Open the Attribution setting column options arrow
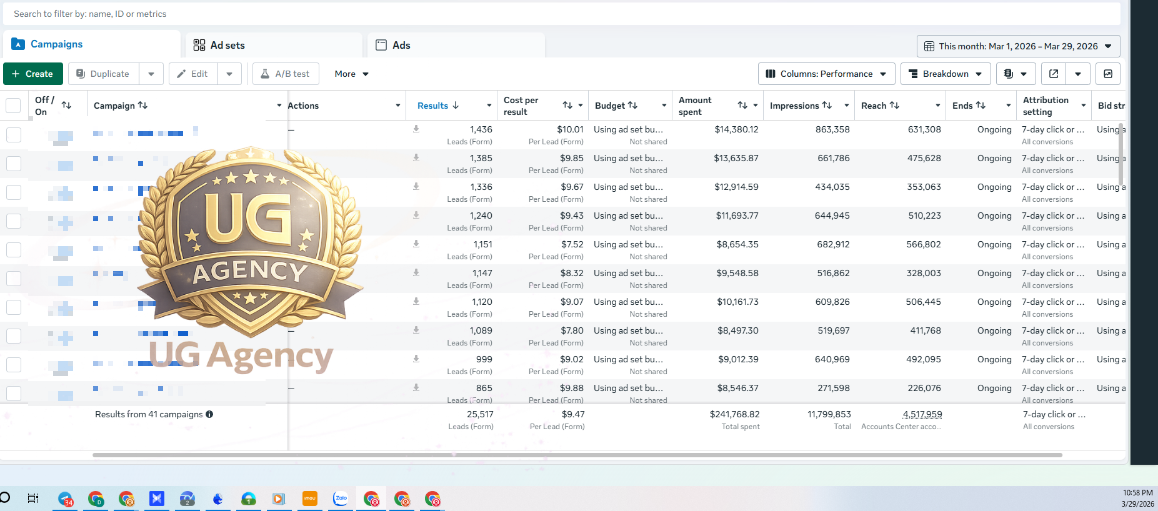 pos(1082,106)
